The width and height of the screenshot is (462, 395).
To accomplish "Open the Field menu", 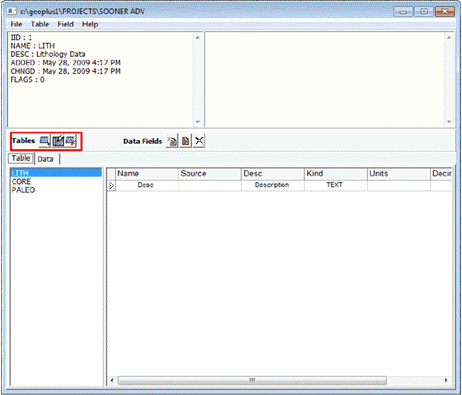I will (65, 24).
